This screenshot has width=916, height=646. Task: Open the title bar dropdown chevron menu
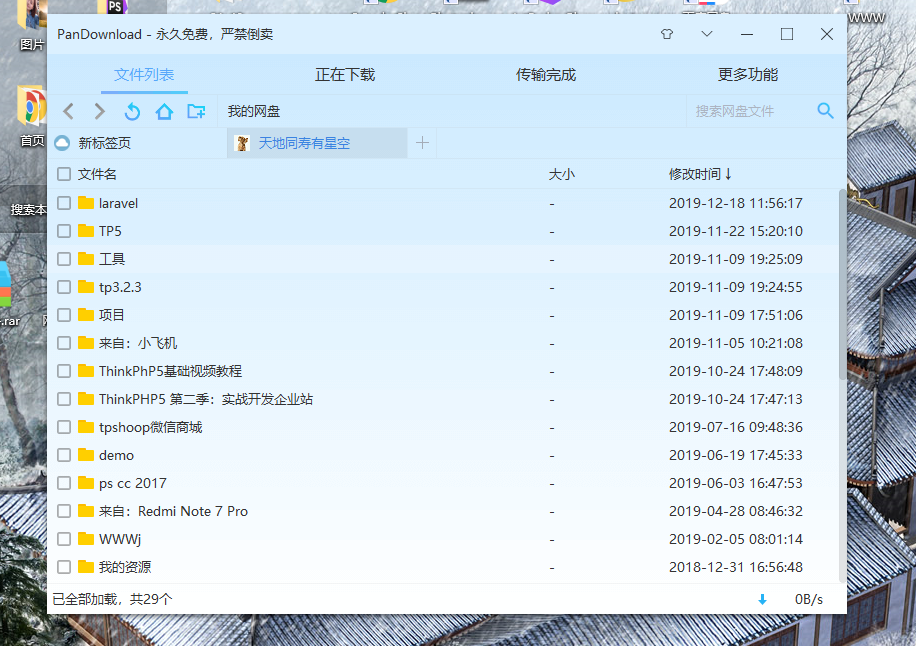[707, 34]
